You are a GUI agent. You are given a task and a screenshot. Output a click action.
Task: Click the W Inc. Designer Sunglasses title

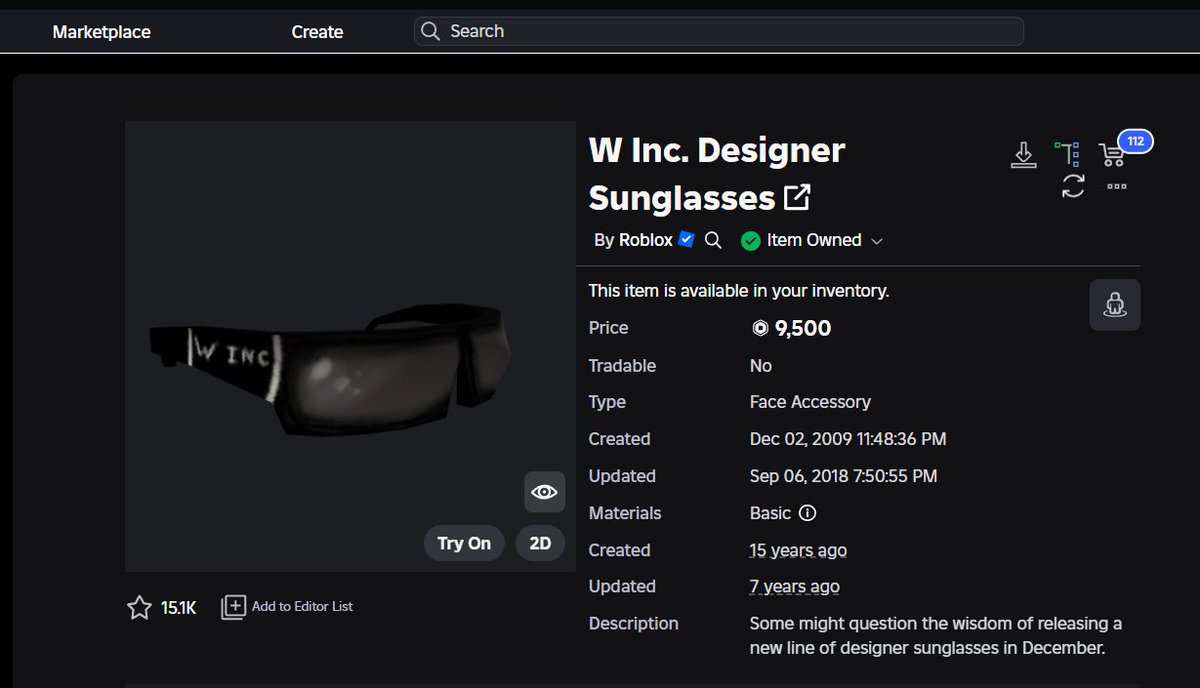(717, 174)
